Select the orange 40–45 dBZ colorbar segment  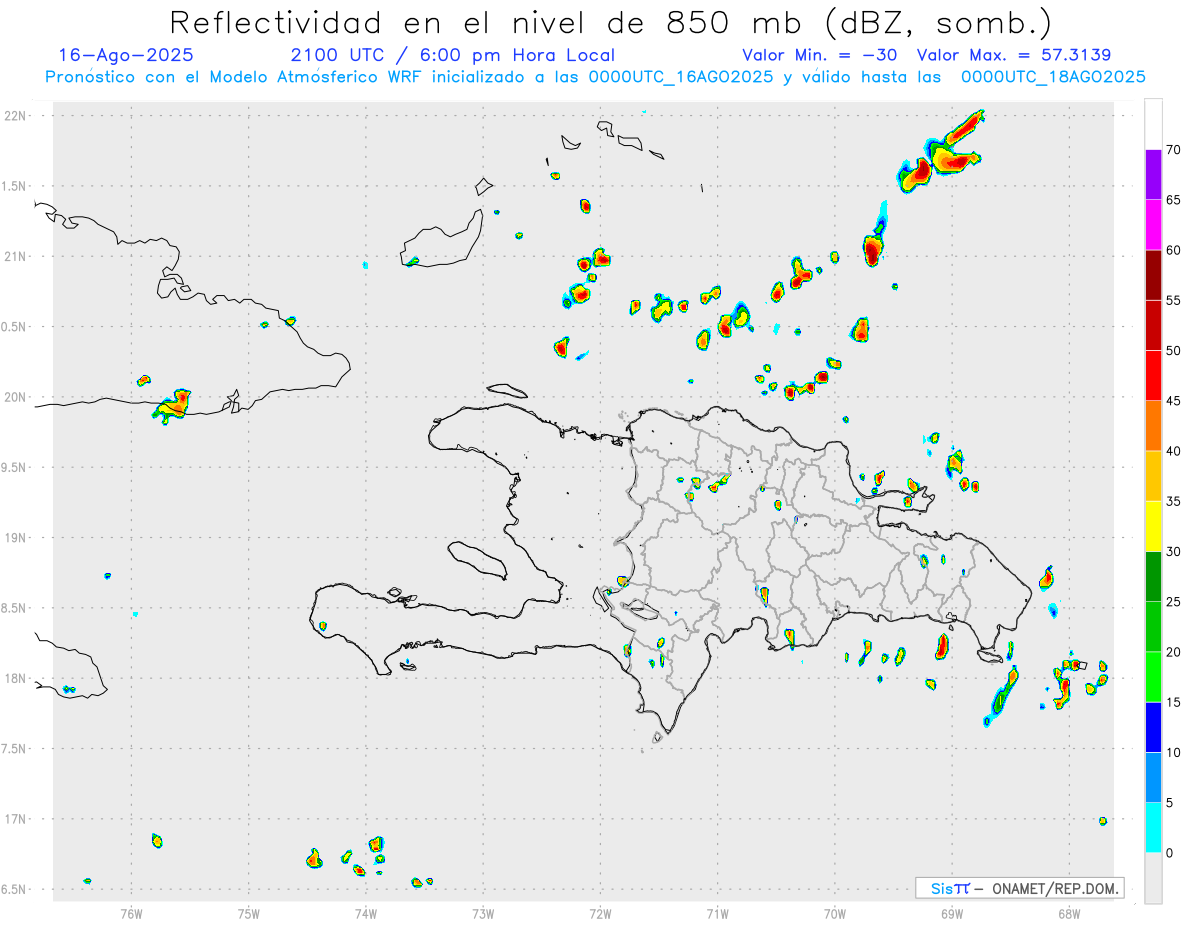tap(1153, 426)
